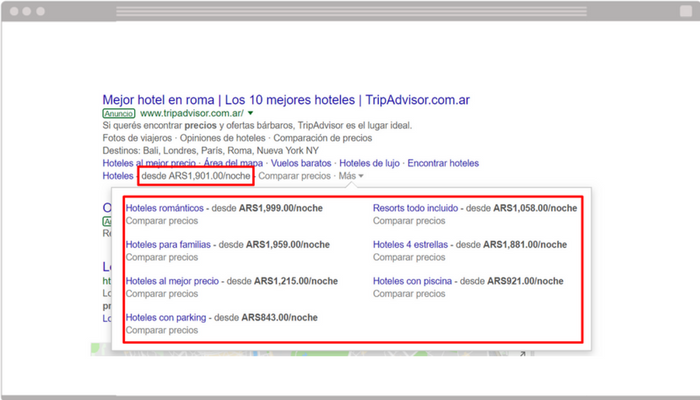
Task: Open 'Hoteles con piscina' in the popup
Action: coord(412,281)
